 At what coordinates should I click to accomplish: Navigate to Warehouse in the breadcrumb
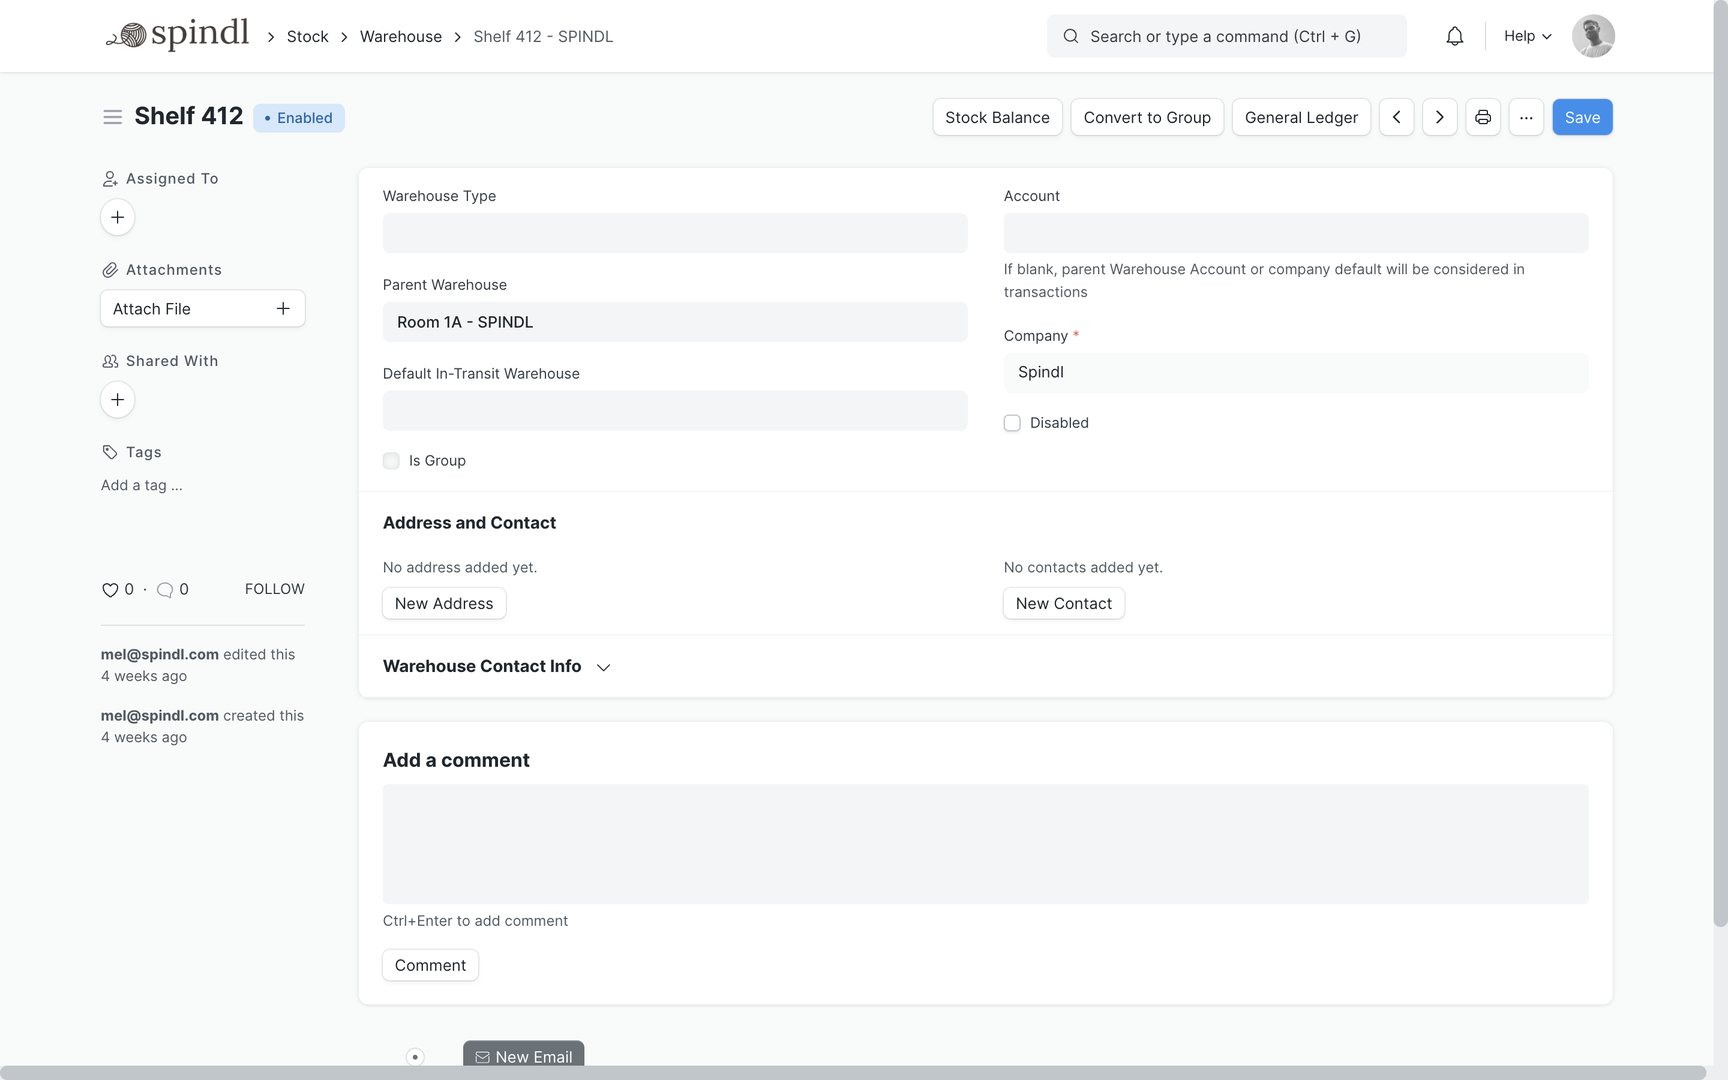(400, 36)
